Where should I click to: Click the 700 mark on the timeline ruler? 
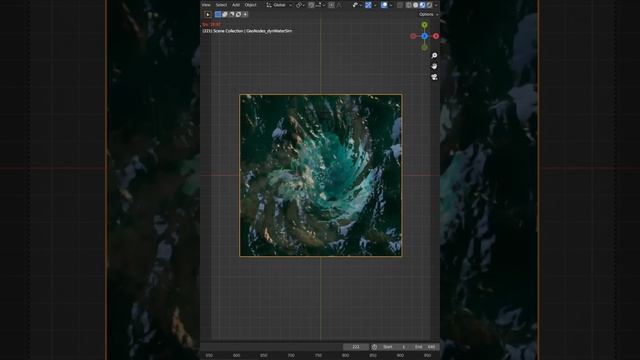(291, 356)
